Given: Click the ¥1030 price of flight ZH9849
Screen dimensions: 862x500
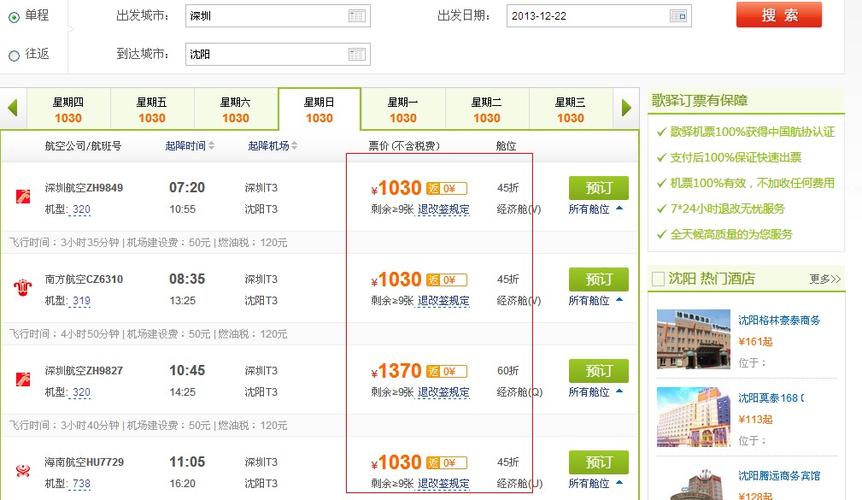Looking at the screenshot, I should pos(396,188).
